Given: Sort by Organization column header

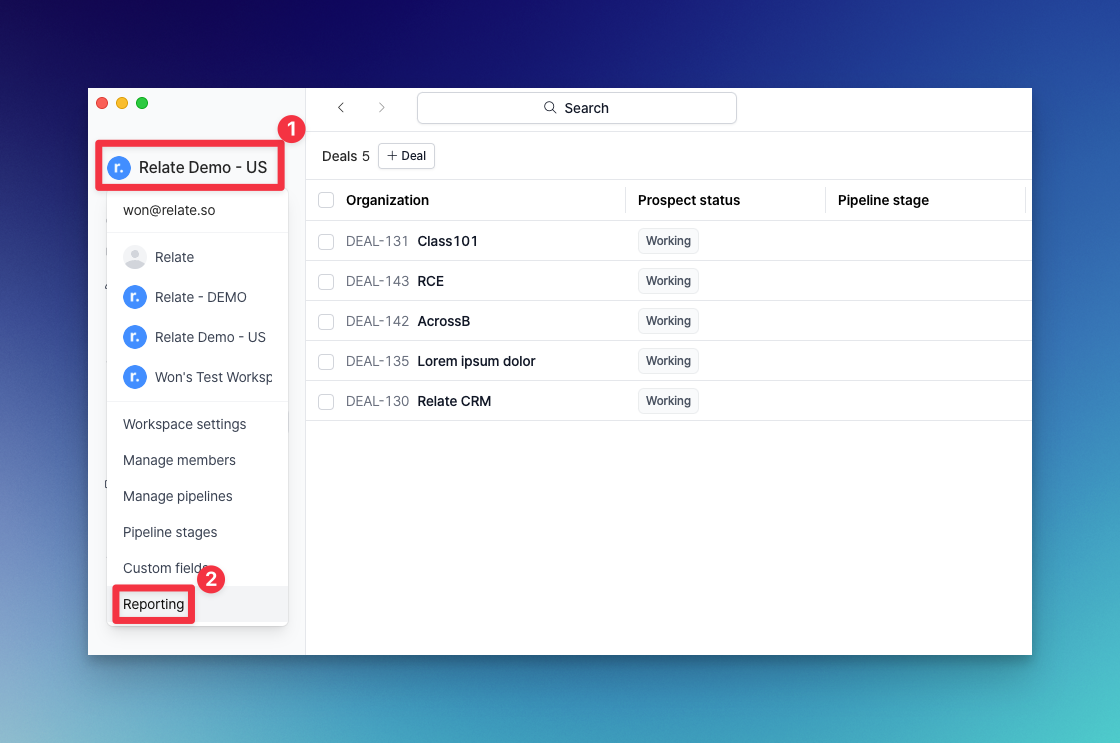Looking at the screenshot, I should pos(388,200).
